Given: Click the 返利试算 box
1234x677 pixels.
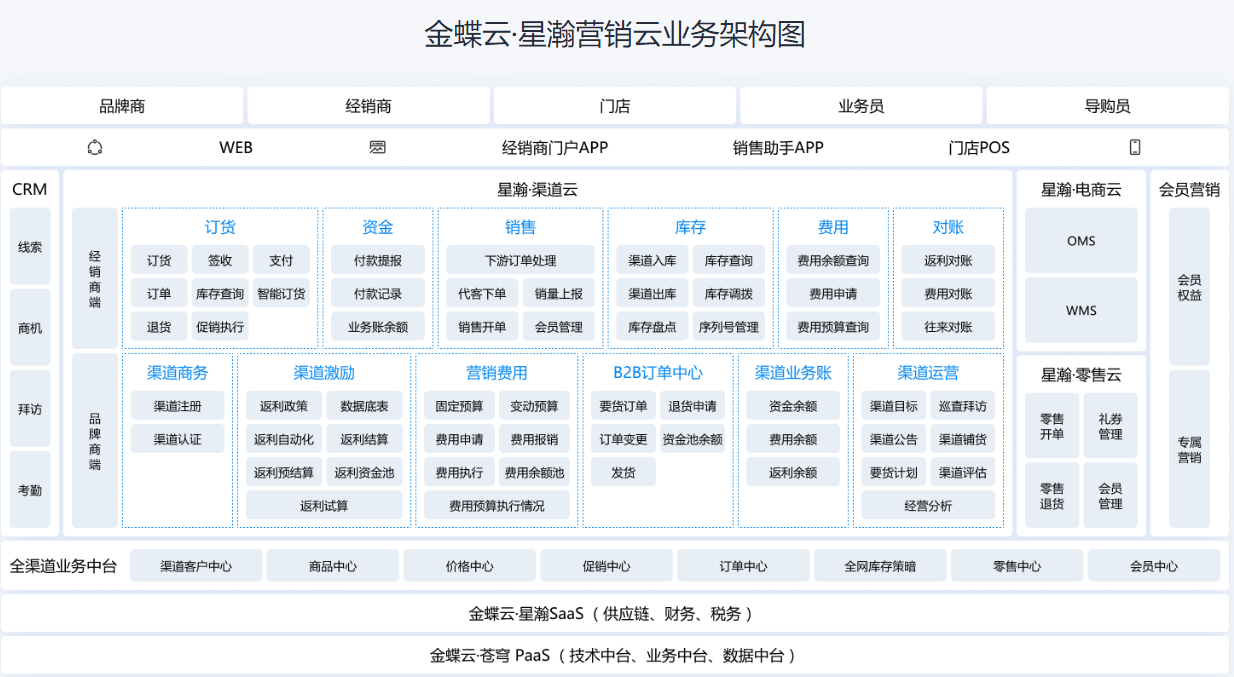Looking at the screenshot, I should 324,505.
